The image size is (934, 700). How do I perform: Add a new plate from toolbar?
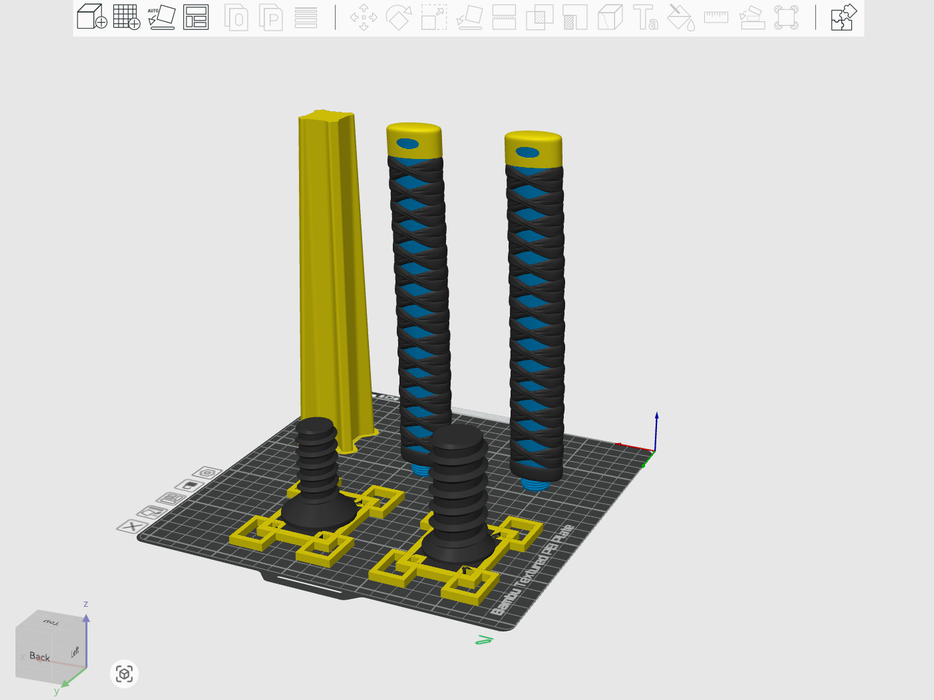point(126,17)
